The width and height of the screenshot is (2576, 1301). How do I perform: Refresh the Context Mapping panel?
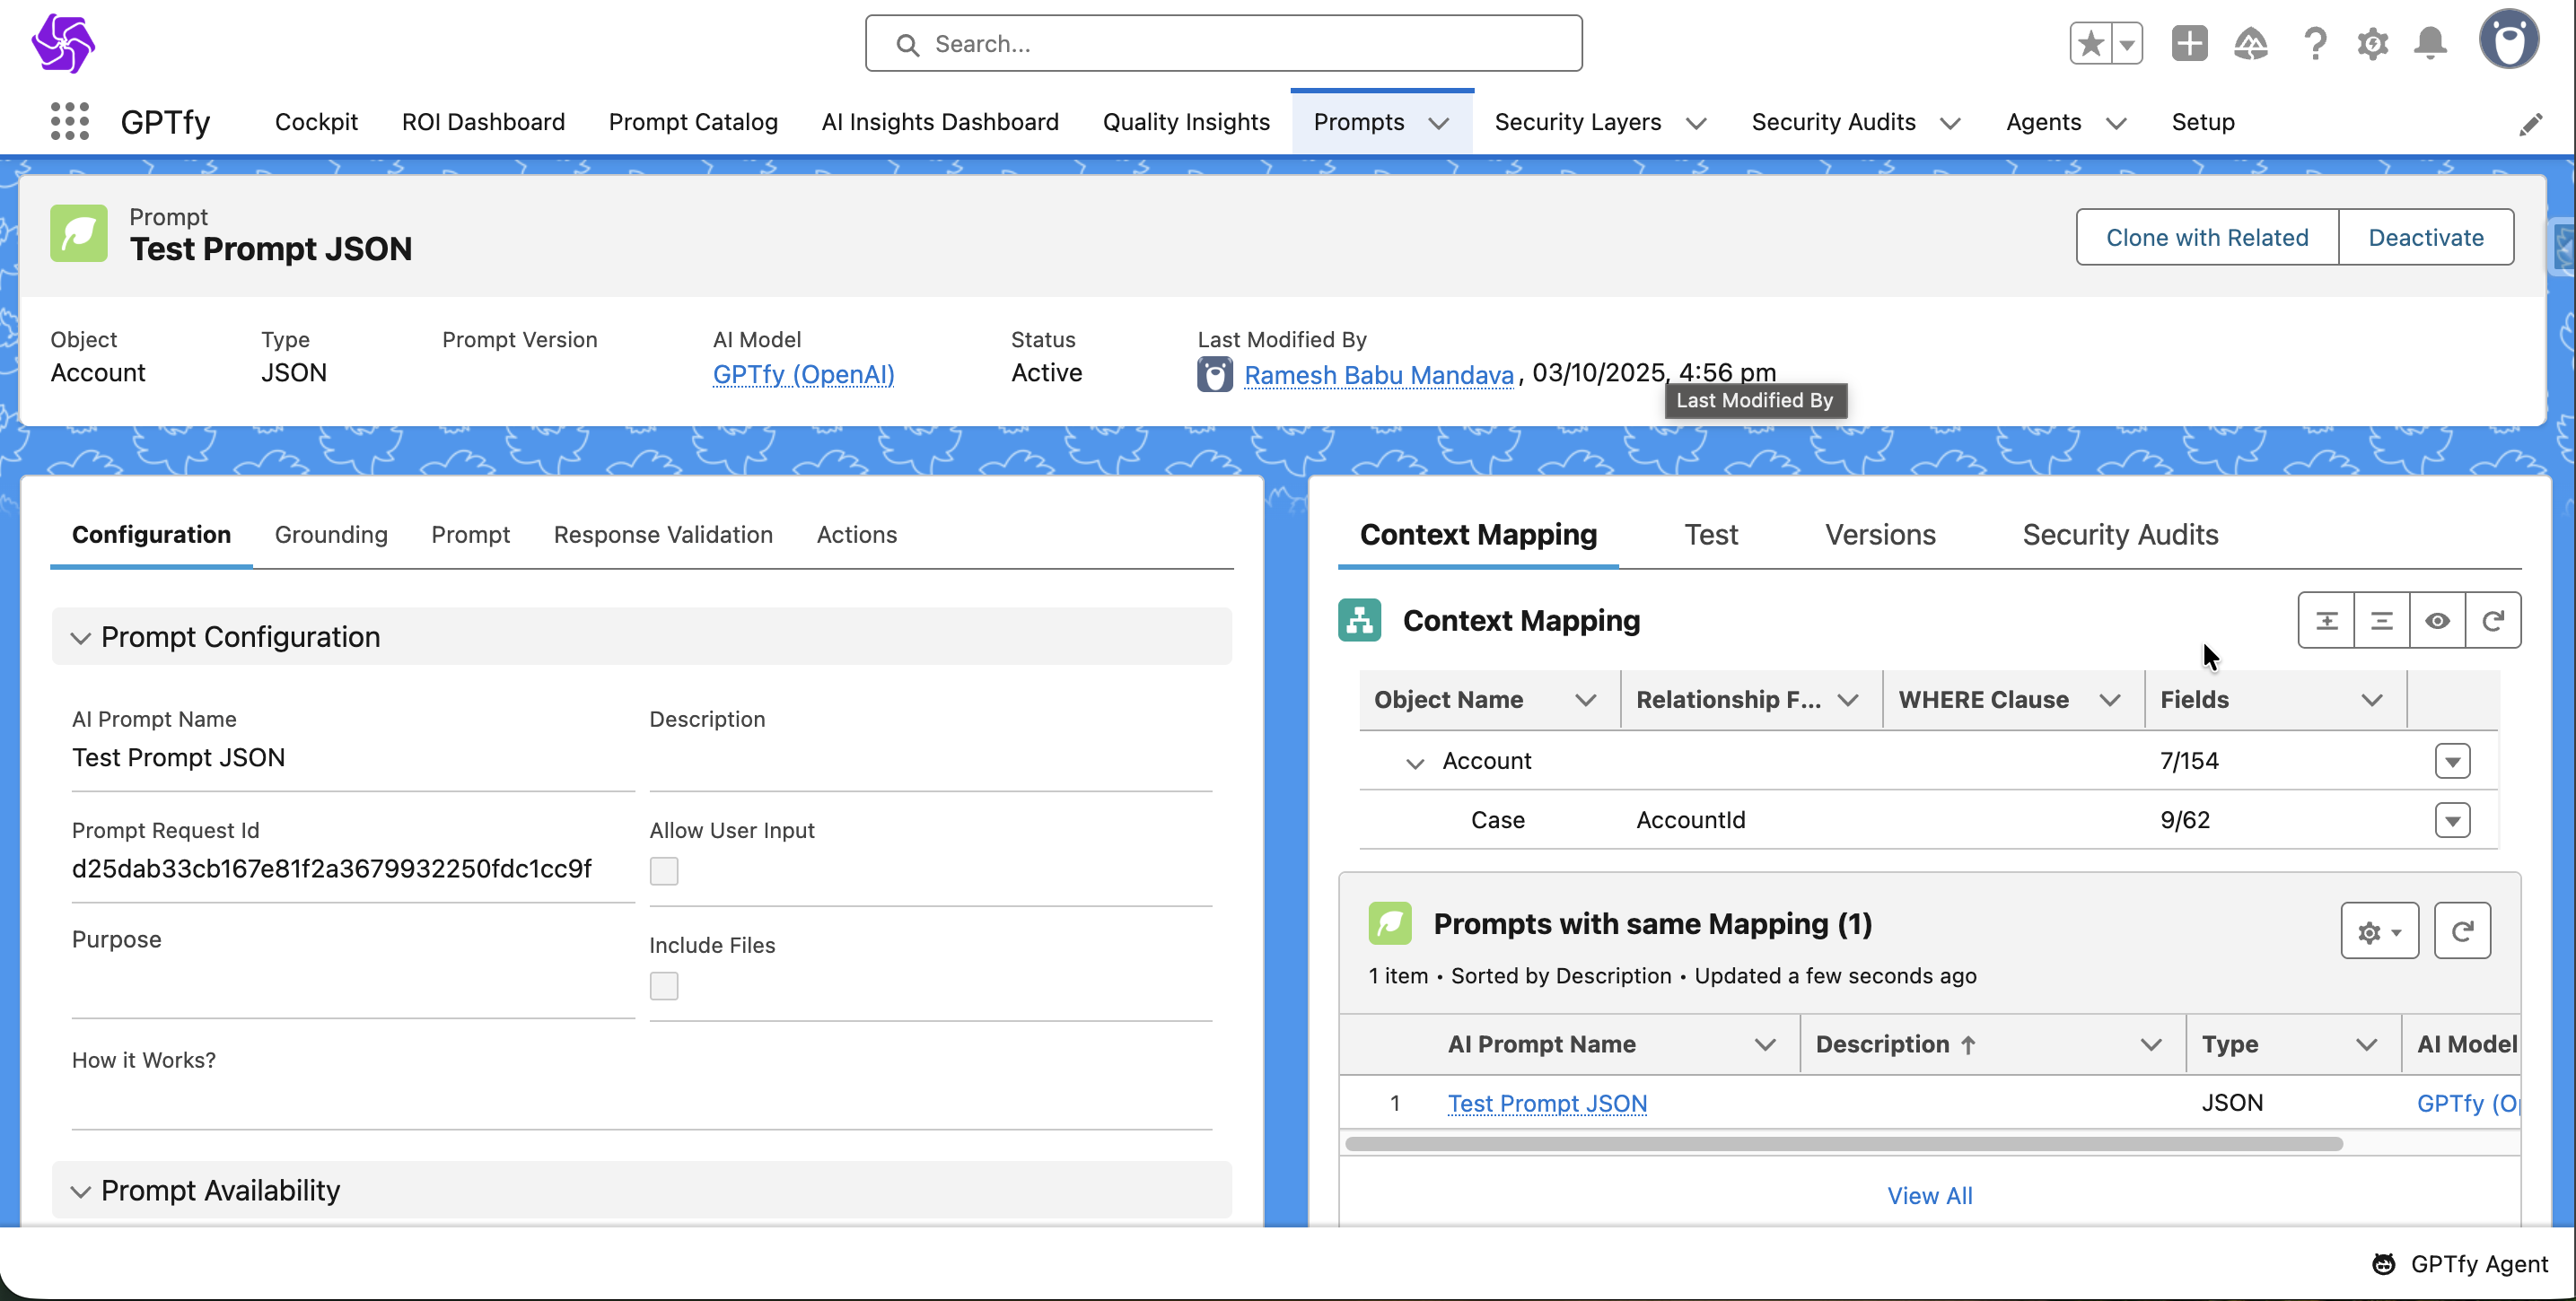click(x=2492, y=621)
